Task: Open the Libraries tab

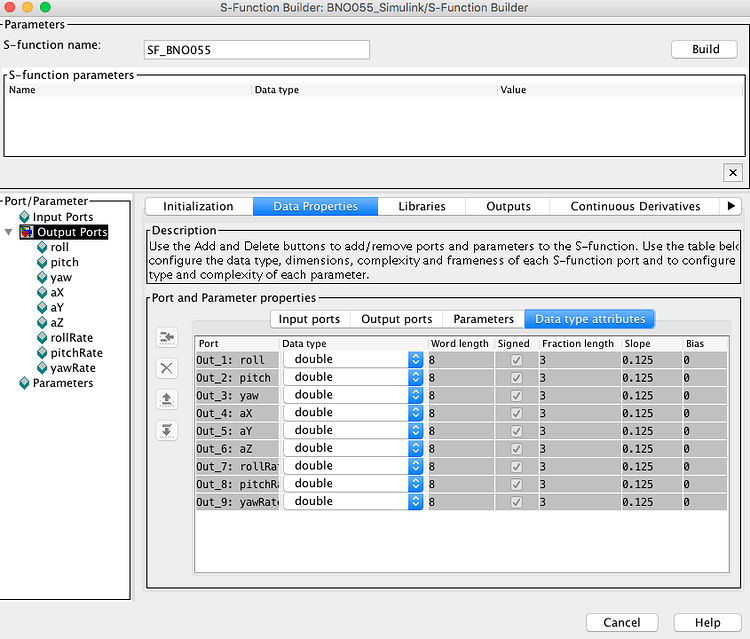Action: tap(421, 206)
